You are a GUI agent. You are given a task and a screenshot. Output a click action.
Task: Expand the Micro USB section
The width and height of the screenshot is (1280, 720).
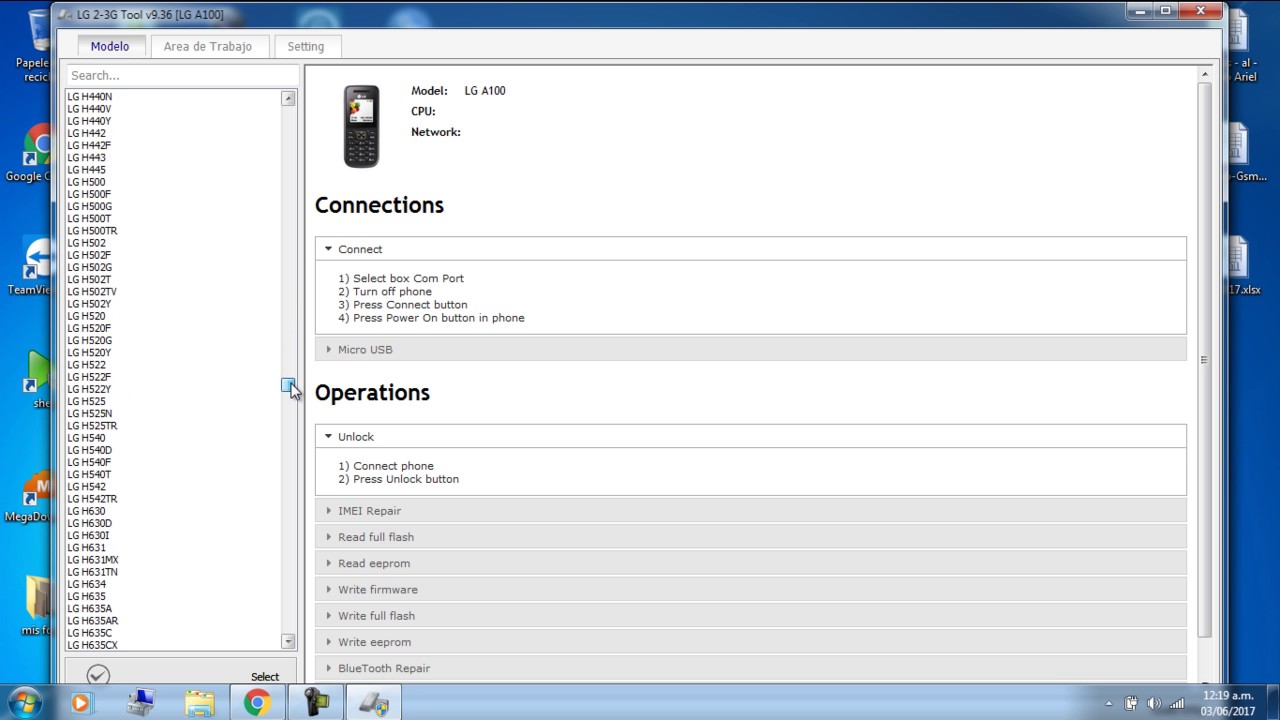click(750, 349)
